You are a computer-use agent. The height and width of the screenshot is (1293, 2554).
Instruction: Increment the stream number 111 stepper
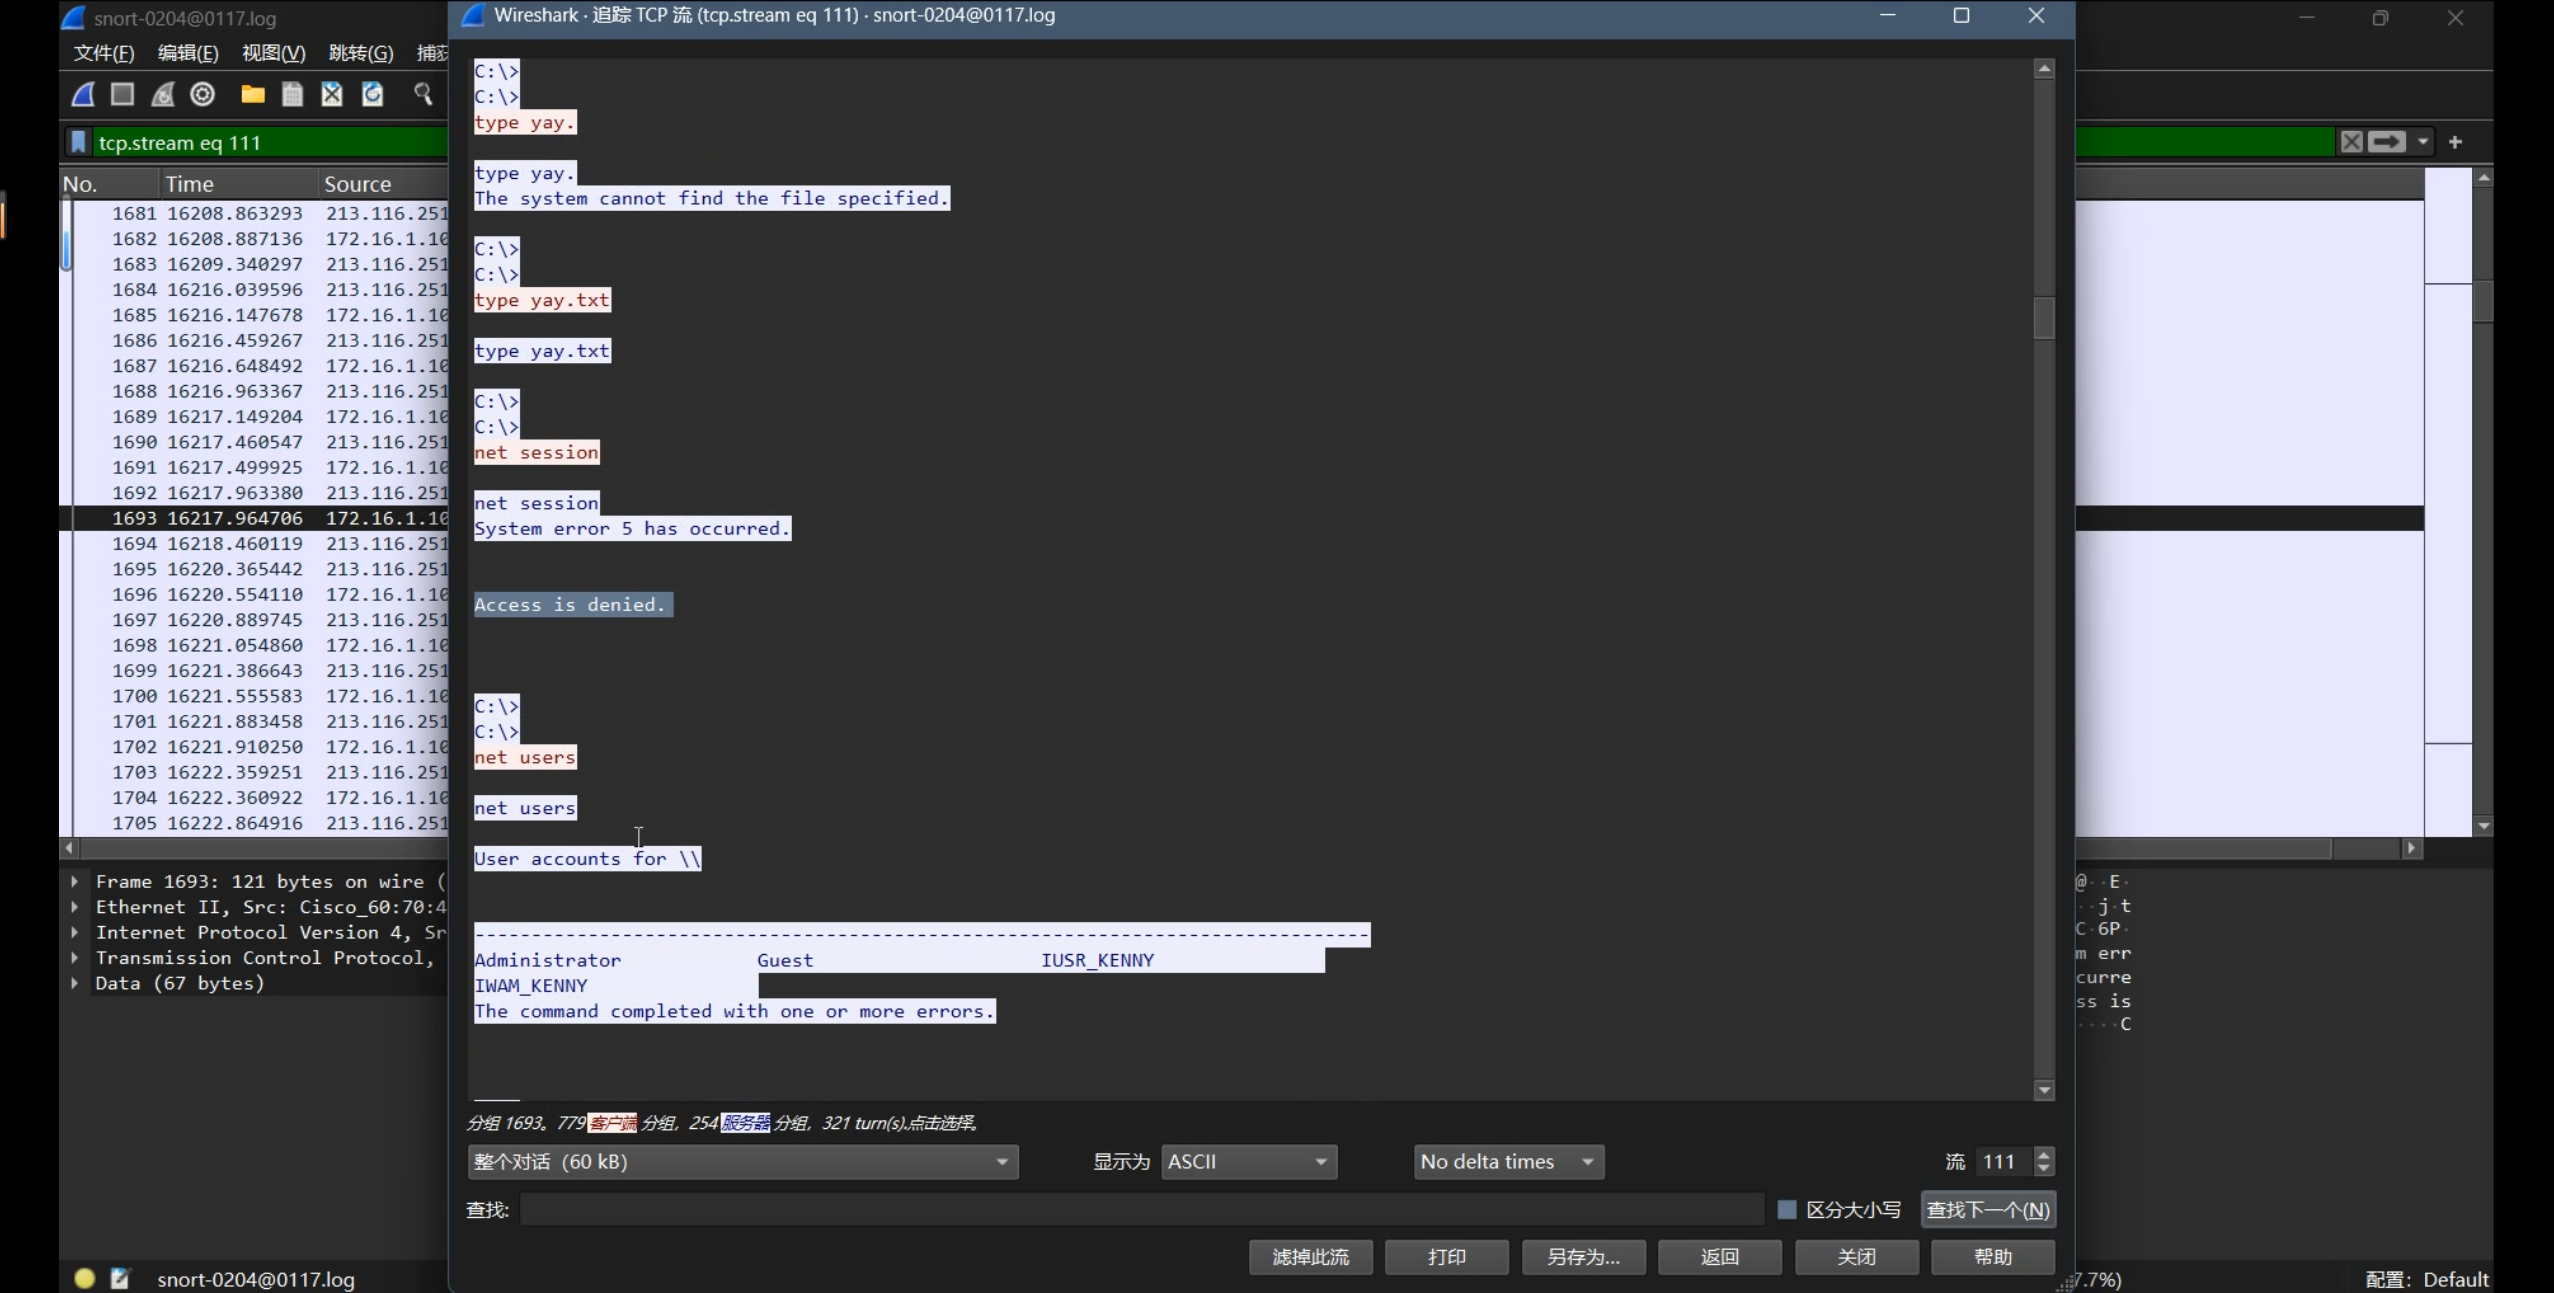(2044, 1154)
